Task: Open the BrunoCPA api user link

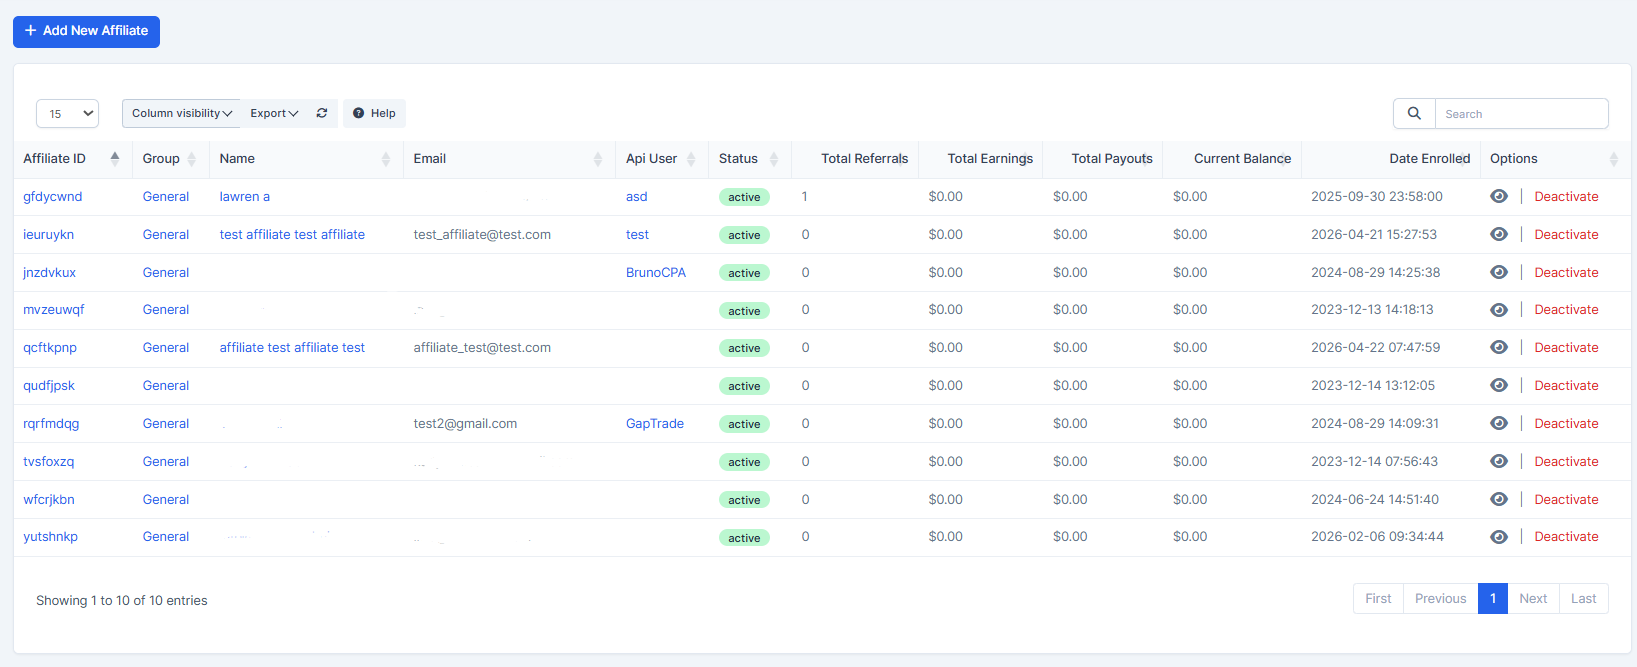Action: tap(655, 273)
